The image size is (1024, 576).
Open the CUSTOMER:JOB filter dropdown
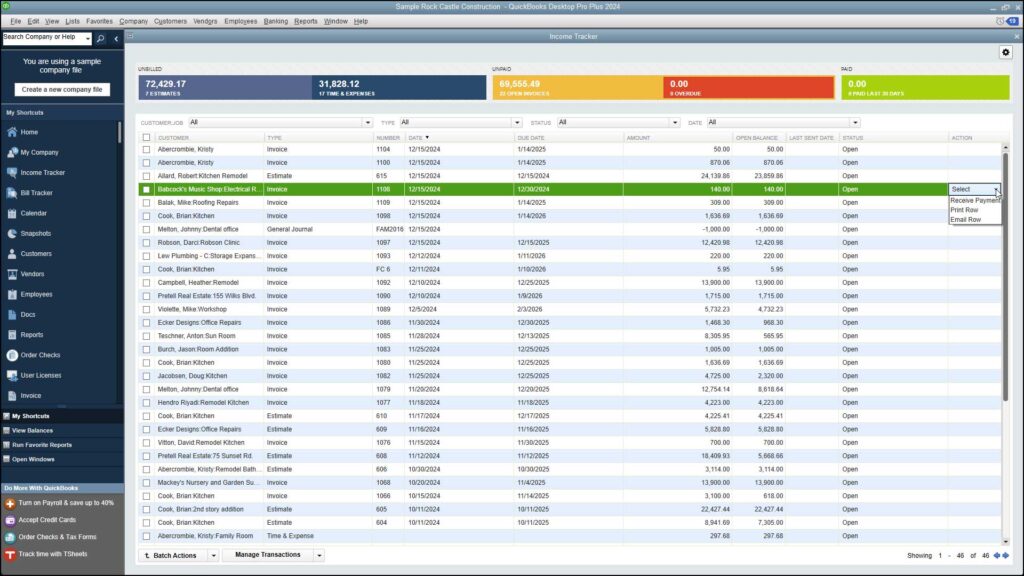click(367, 121)
